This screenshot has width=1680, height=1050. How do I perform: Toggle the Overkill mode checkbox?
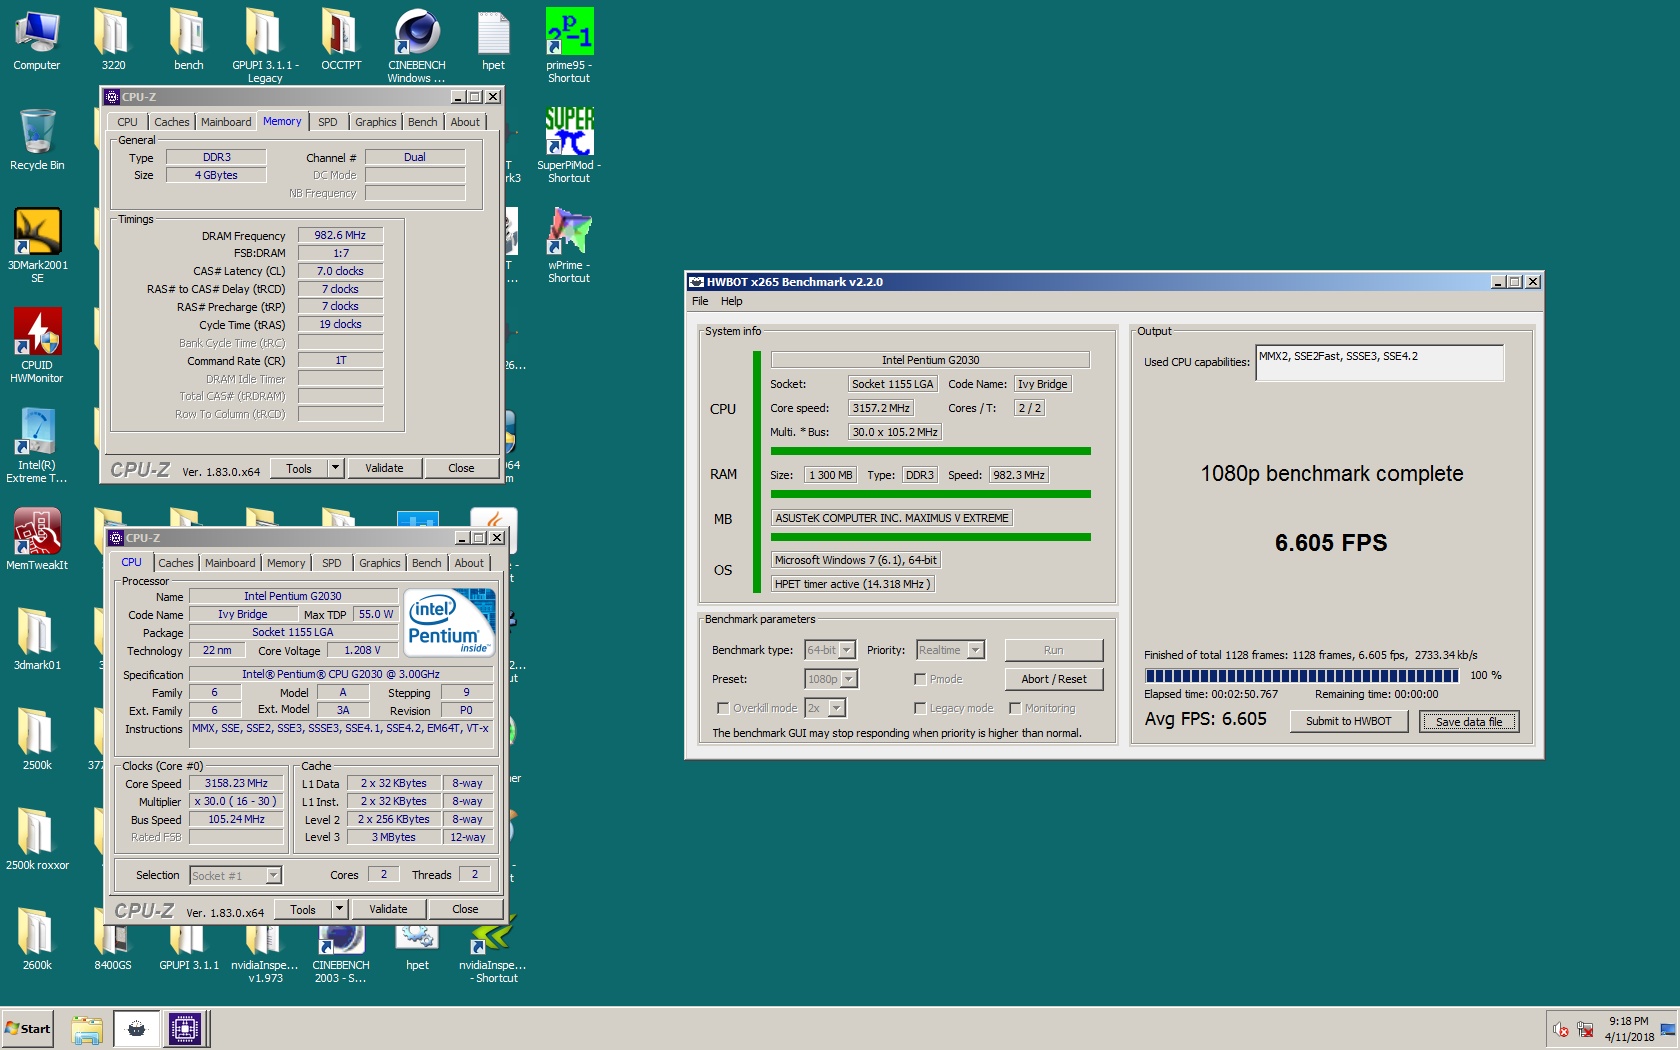(x=723, y=708)
